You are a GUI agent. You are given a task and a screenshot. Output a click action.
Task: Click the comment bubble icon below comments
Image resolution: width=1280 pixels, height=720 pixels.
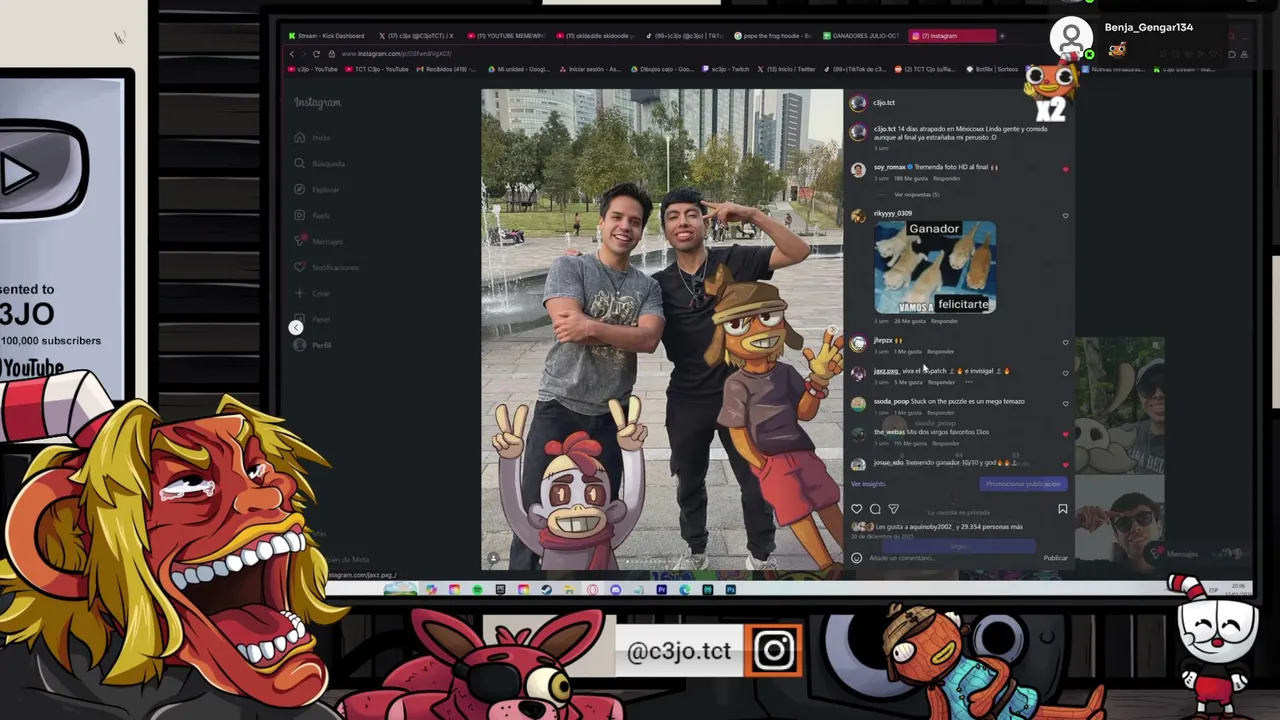pyautogui.click(x=875, y=509)
